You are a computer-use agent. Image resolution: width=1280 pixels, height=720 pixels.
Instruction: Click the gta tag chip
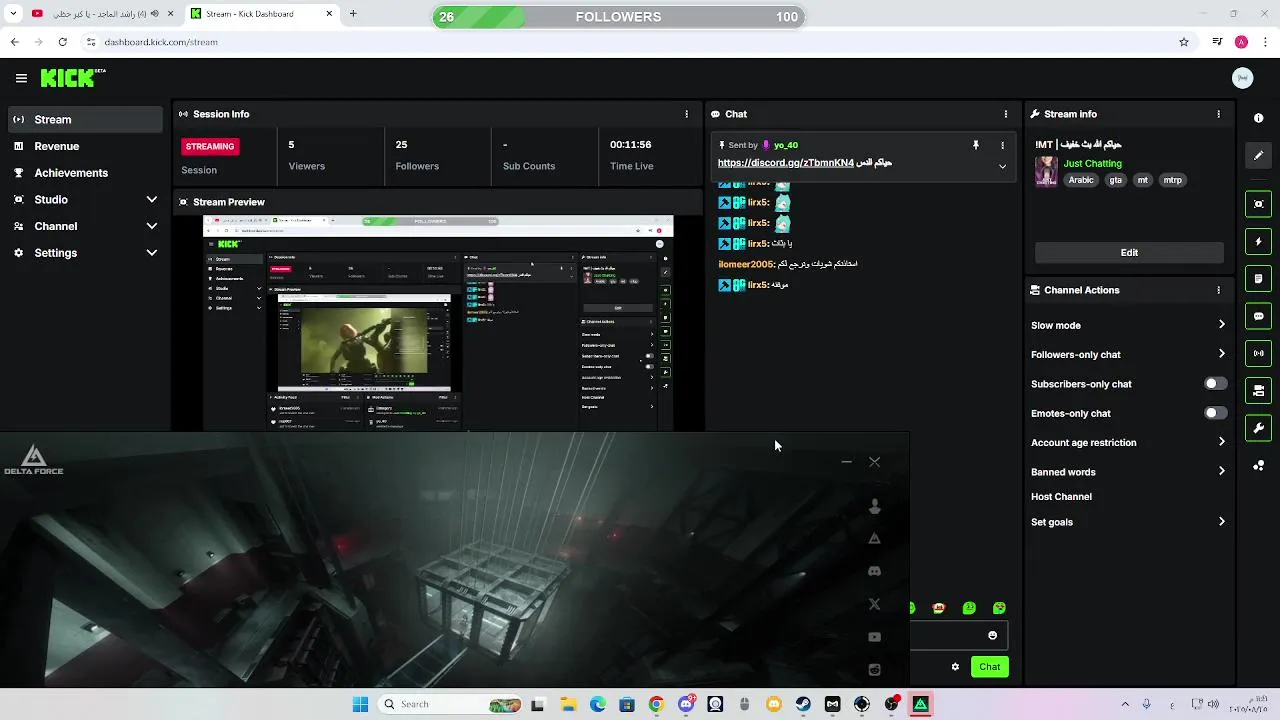pos(1115,180)
